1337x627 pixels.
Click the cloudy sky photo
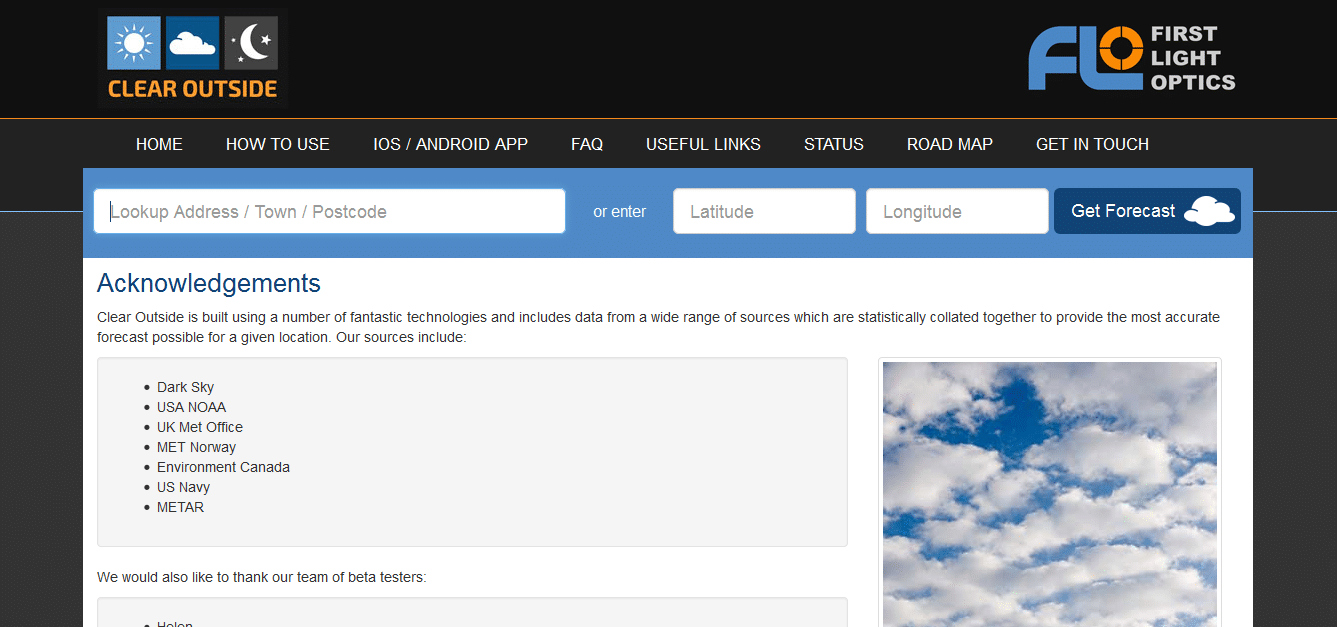click(x=1050, y=494)
